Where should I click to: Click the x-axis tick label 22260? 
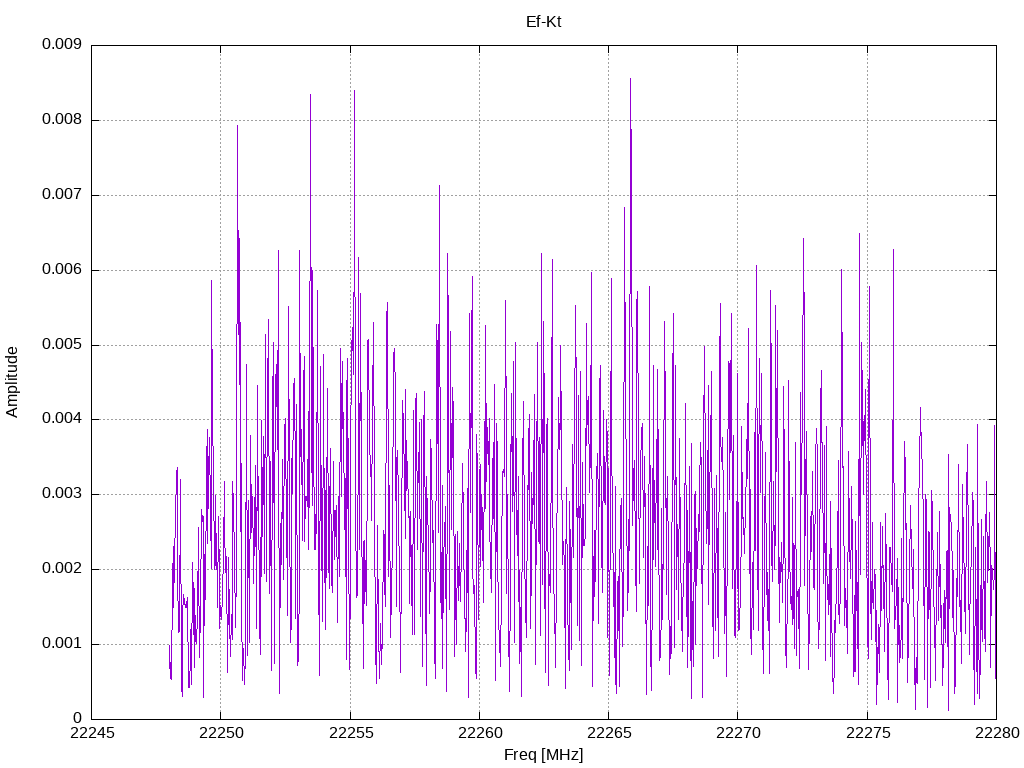click(480, 733)
